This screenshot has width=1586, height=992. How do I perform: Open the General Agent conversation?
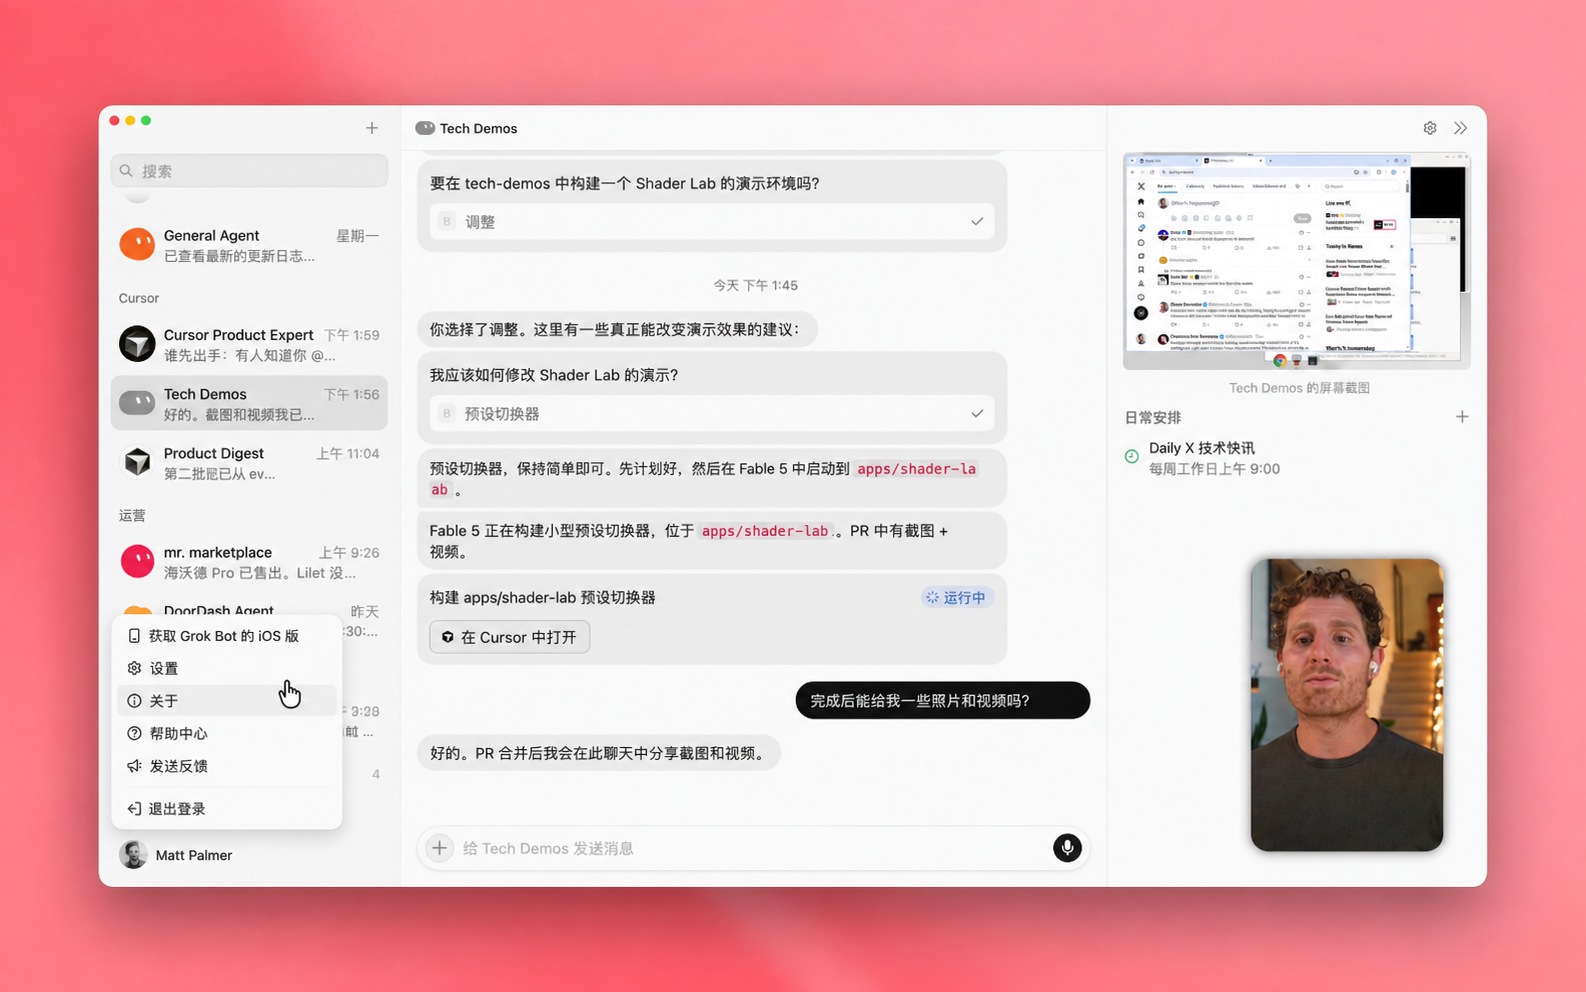click(249, 245)
